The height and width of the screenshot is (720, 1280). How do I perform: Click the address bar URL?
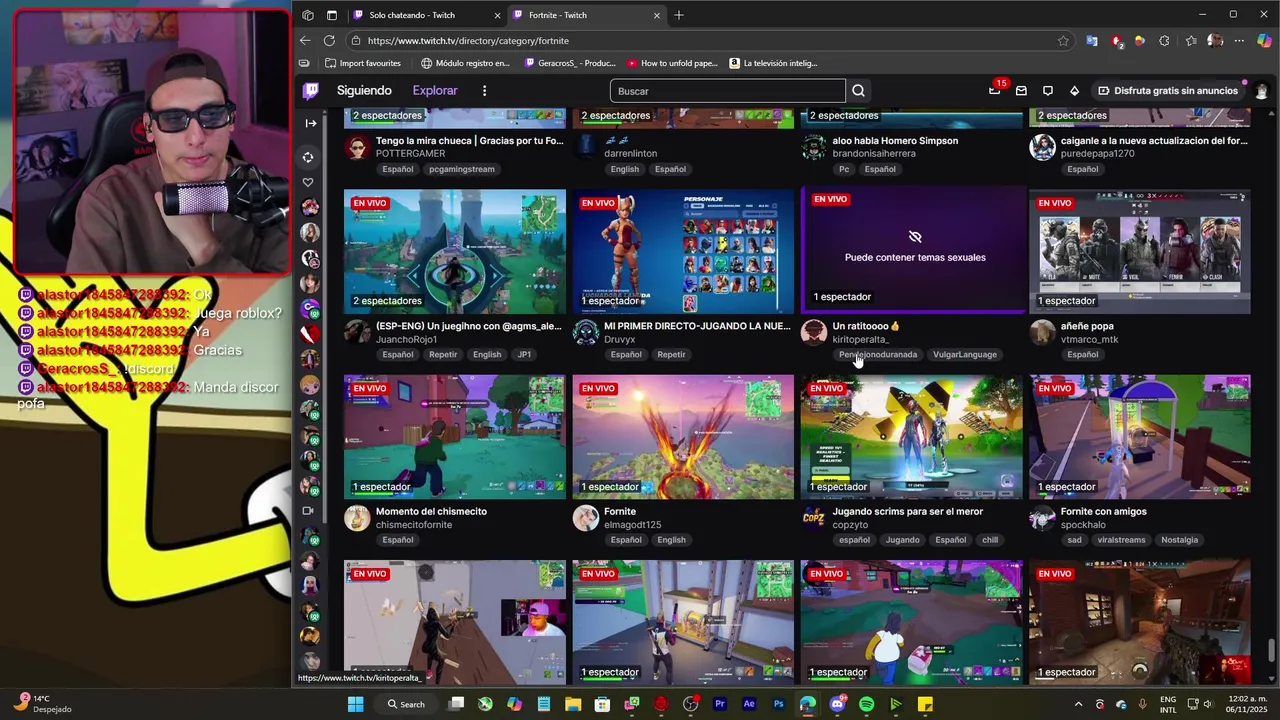pyautogui.click(x=468, y=41)
